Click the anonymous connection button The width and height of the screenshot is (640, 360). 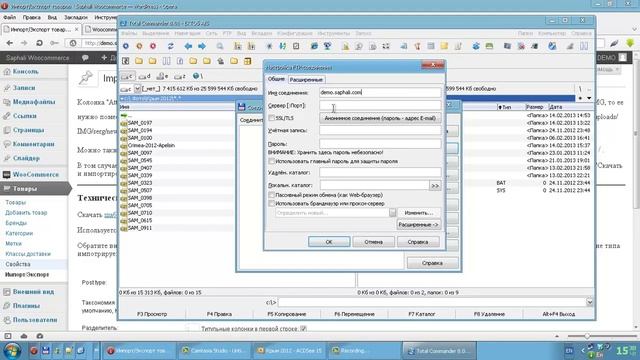click(x=380, y=118)
